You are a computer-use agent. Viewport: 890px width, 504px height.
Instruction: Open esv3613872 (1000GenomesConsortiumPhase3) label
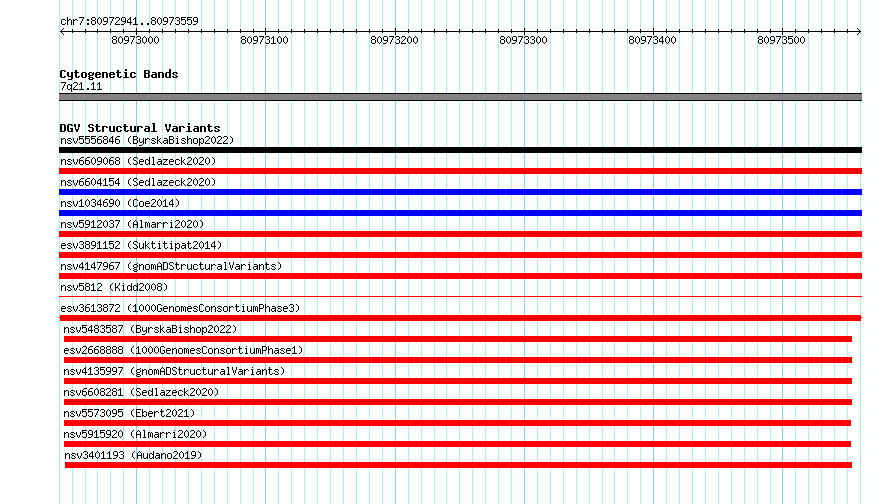coord(180,308)
